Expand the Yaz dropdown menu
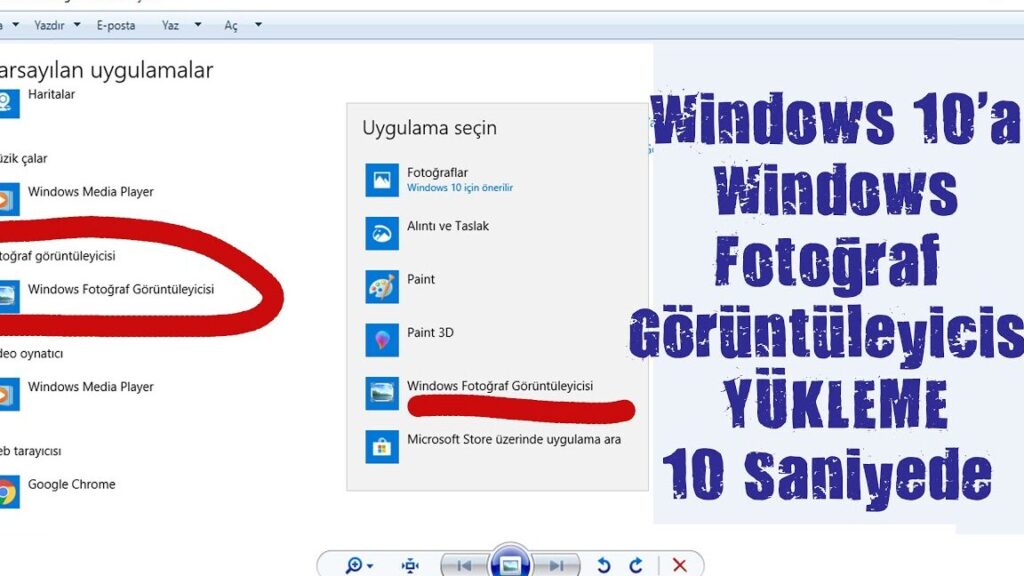Screen dimensions: 1024x576 tap(179, 26)
